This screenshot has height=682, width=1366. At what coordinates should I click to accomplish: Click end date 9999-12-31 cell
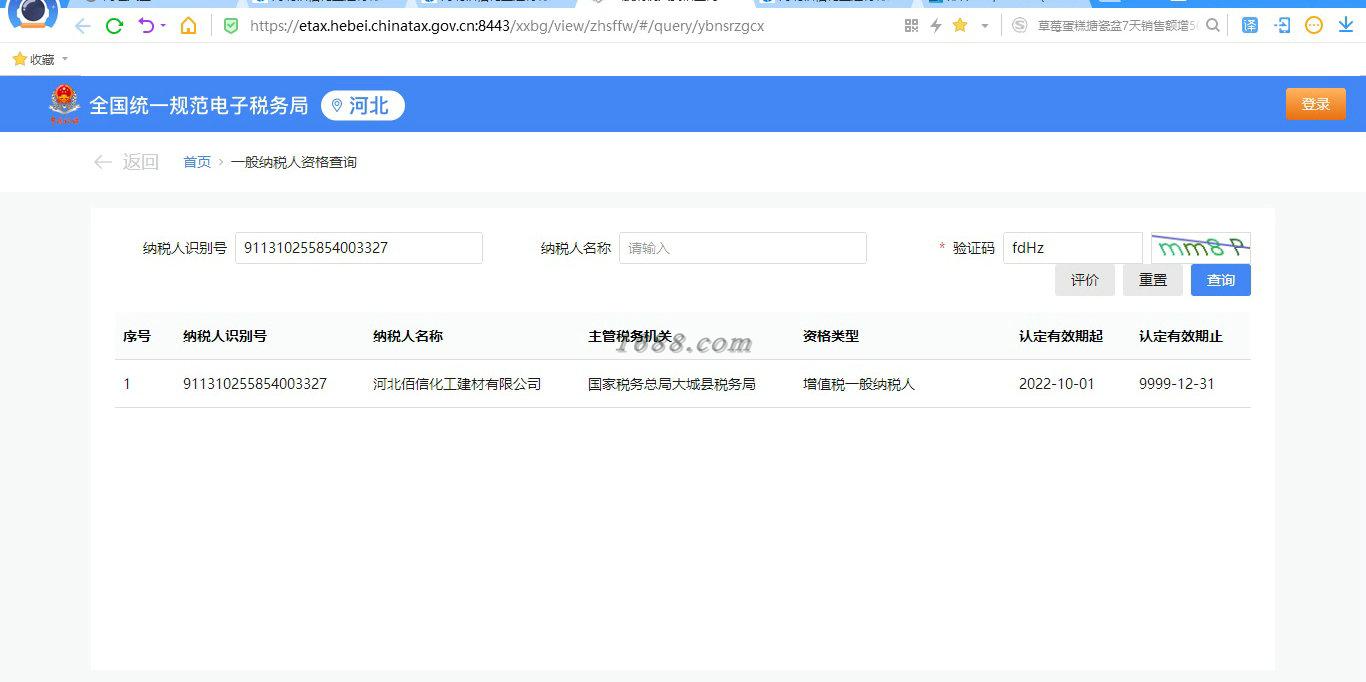point(1177,384)
